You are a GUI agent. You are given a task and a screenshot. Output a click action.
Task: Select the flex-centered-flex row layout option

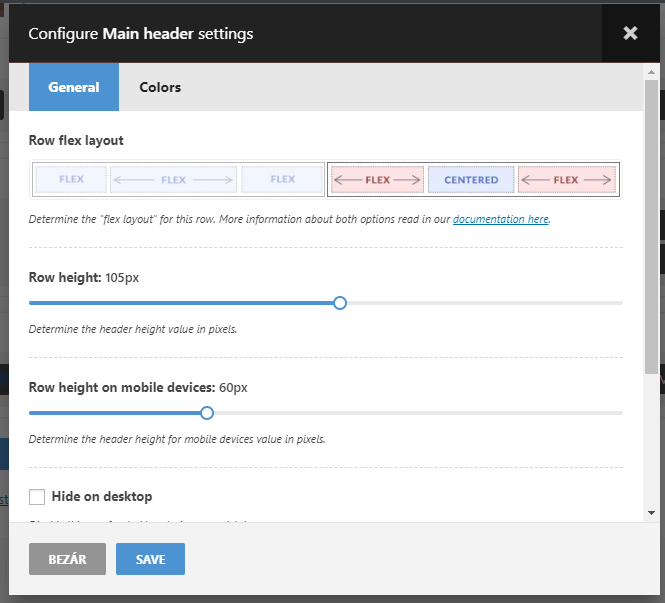click(472, 180)
